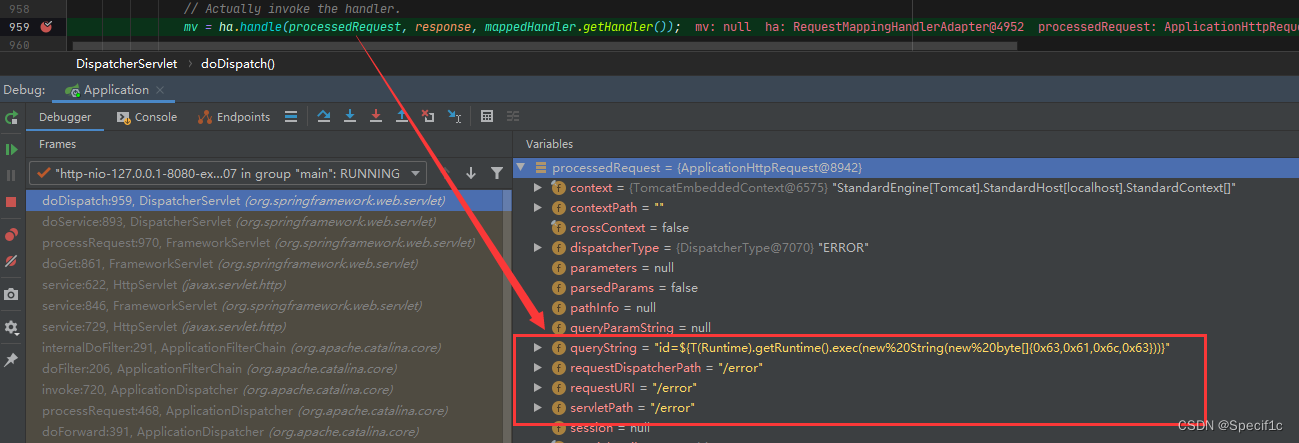Expand contextPath variable node
This screenshot has height=443, width=1299.
pos(538,208)
